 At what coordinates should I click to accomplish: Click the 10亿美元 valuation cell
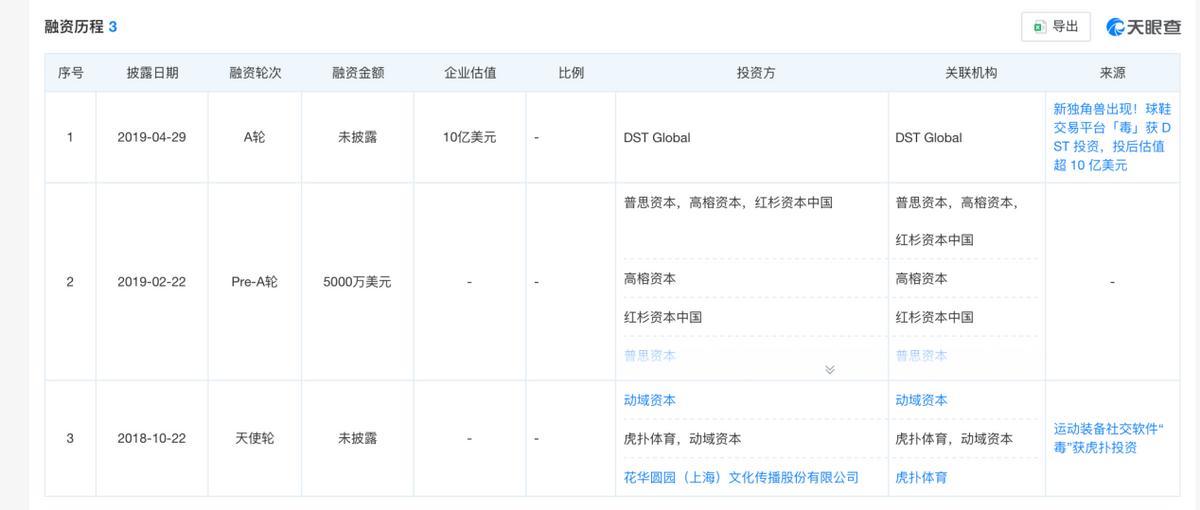470,138
